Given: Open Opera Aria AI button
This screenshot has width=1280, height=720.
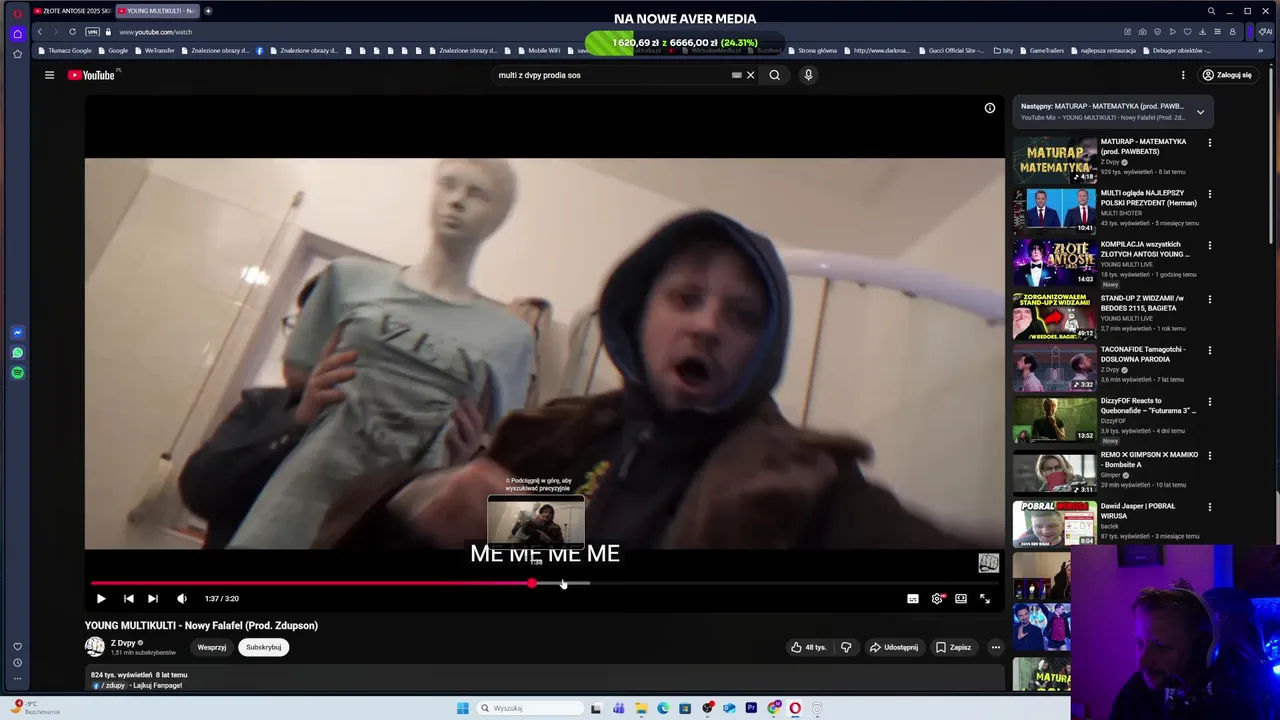Looking at the screenshot, I should [1267, 32].
